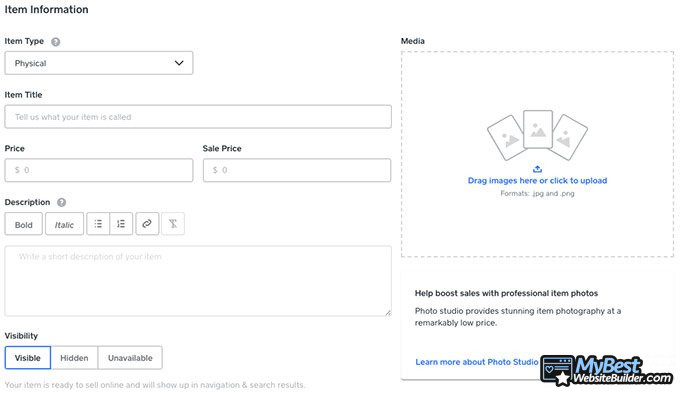Screen dimensions: 680x393
Task: Click the insert link icon
Action: pos(147,224)
